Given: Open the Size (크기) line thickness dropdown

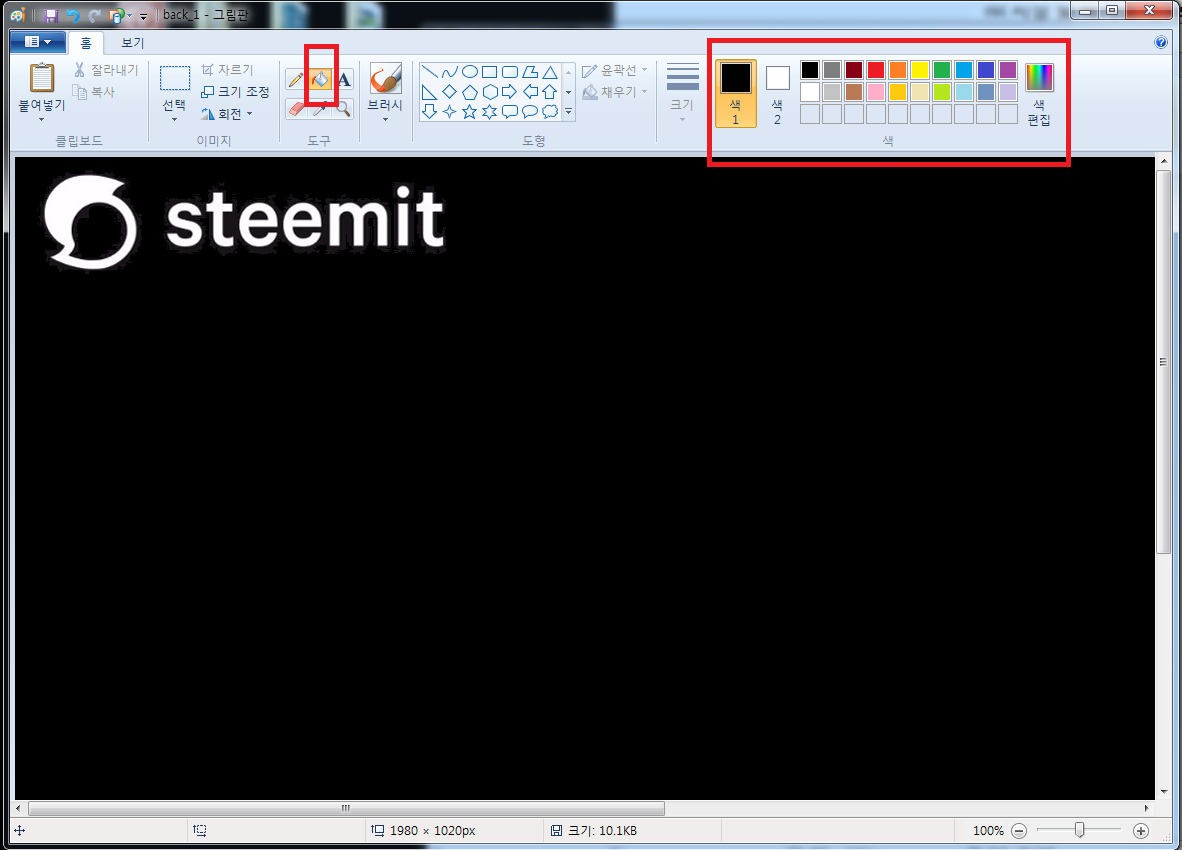Looking at the screenshot, I should [x=682, y=92].
